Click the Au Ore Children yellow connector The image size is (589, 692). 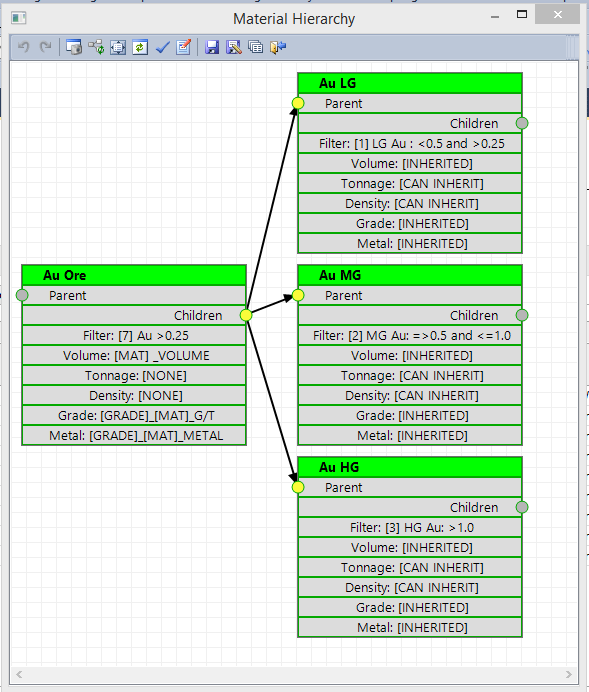pyautogui.click(x=246, y=315)
